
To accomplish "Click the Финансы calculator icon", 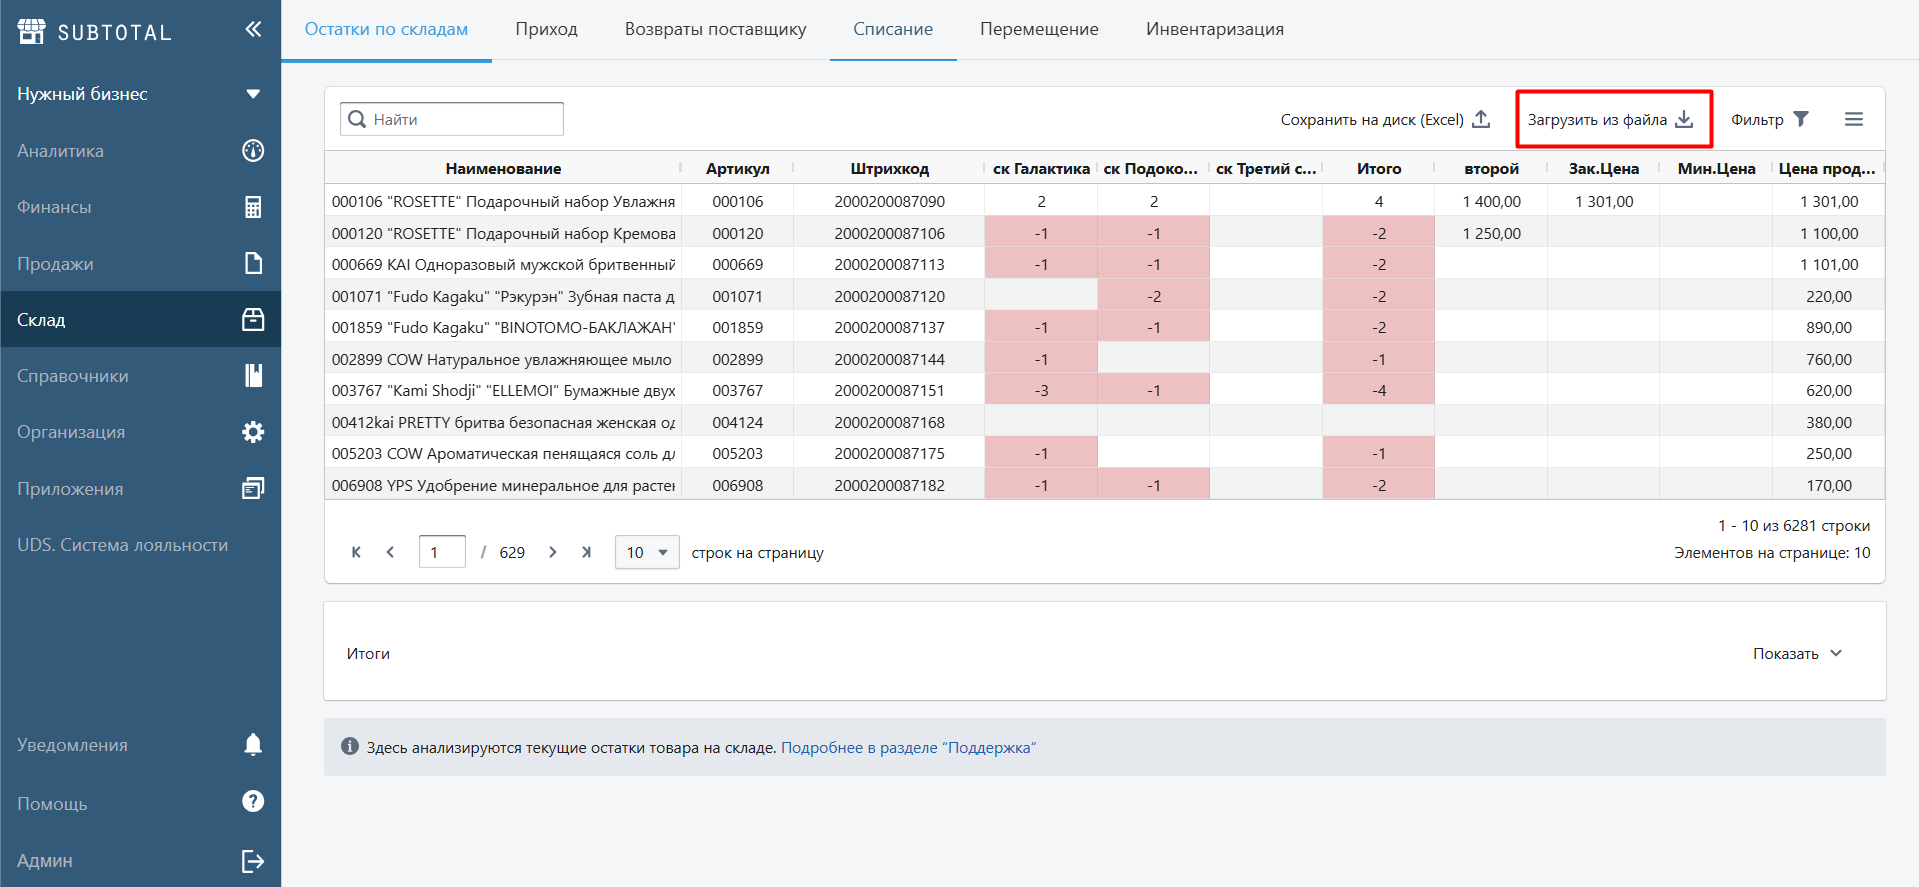I will [x=253, y=207].
